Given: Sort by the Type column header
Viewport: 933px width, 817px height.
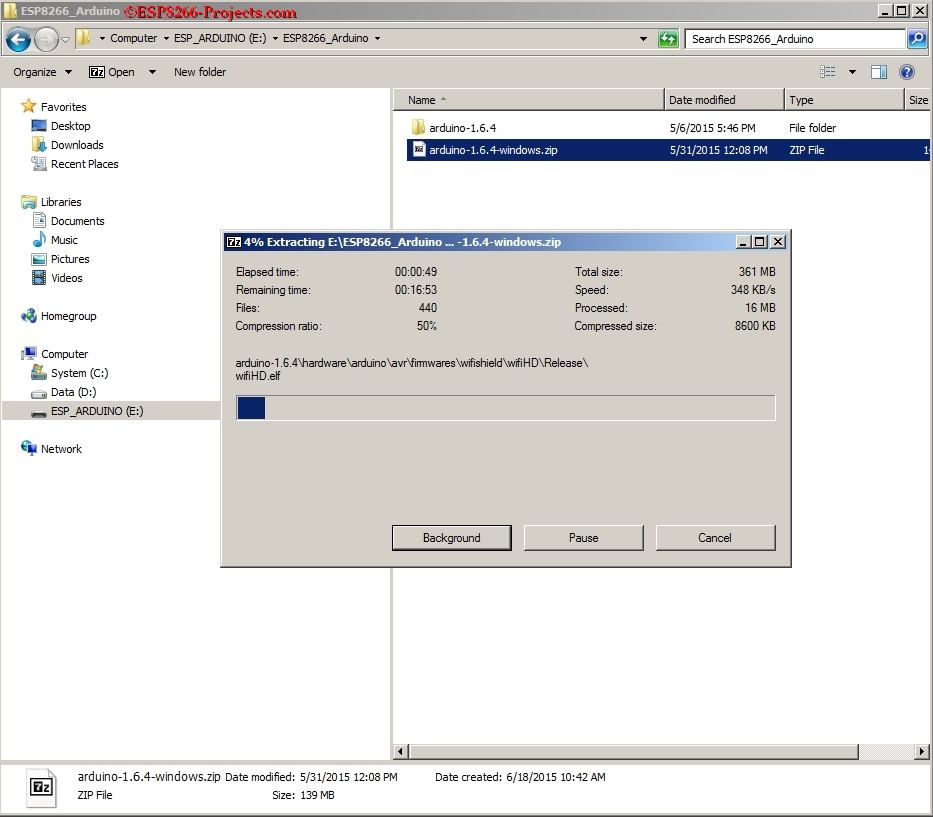Looking at the screenshot, I should (x=844, y=100).
